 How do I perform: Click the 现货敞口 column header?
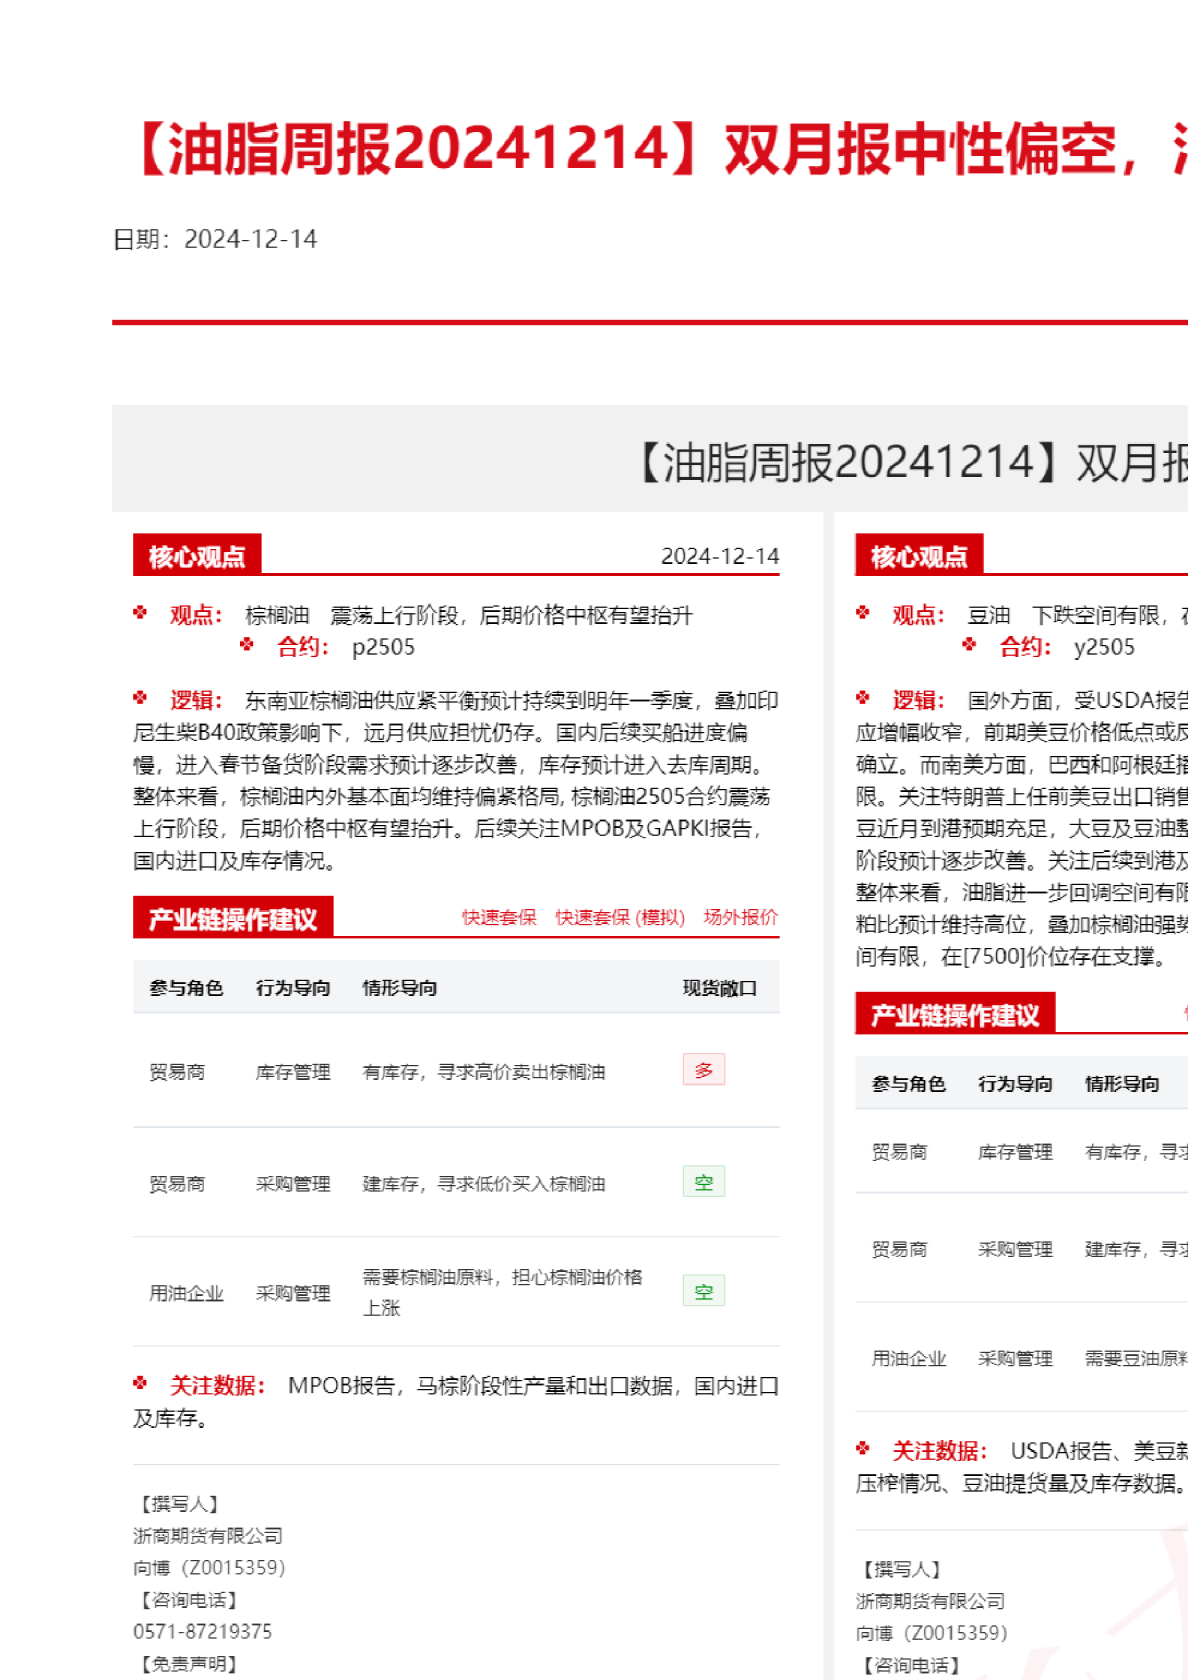click(719, 988)
